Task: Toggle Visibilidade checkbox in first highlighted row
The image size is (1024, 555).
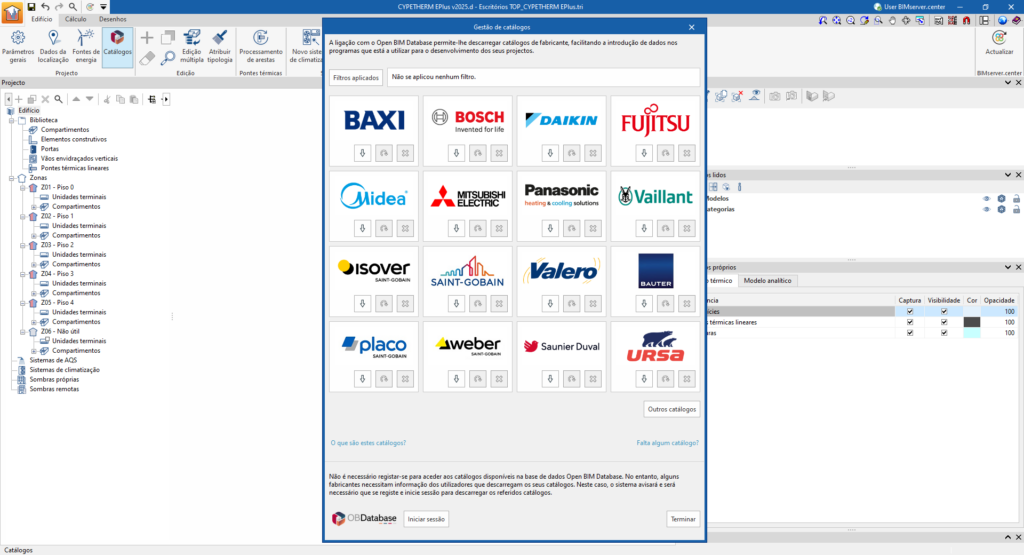Action: click(x=944, y=311)
